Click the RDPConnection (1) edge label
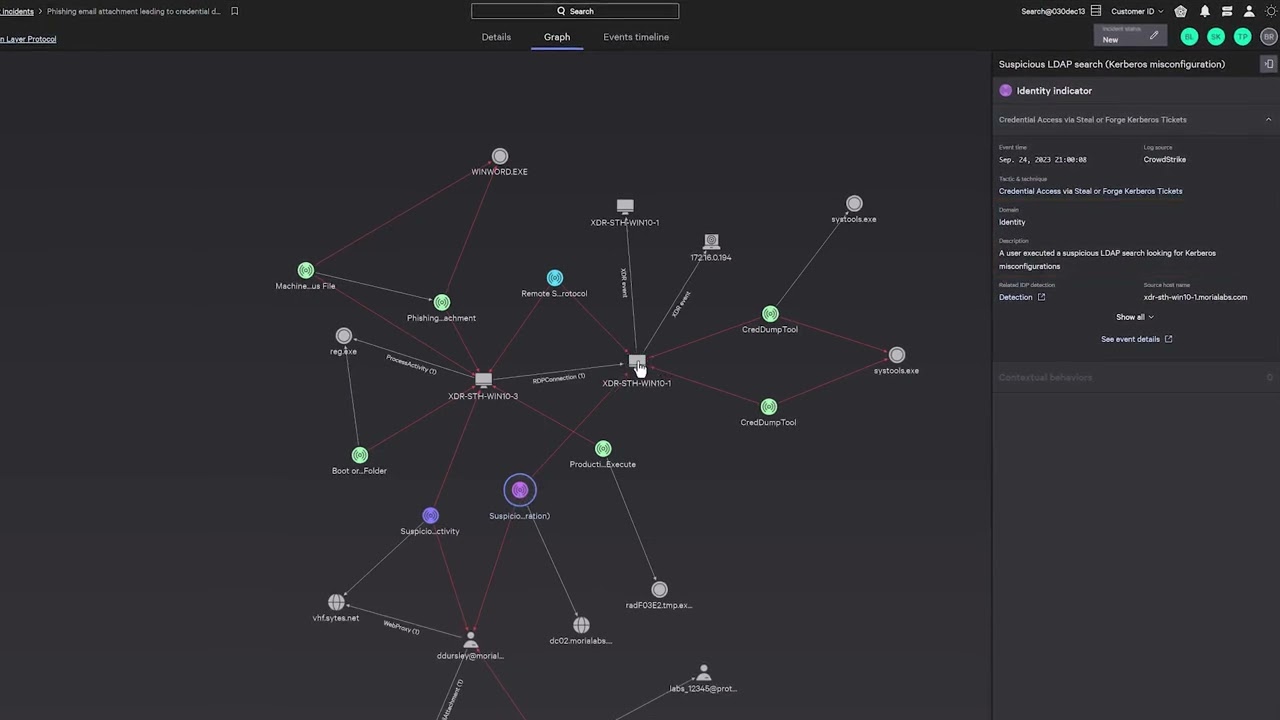 (559, 378)
